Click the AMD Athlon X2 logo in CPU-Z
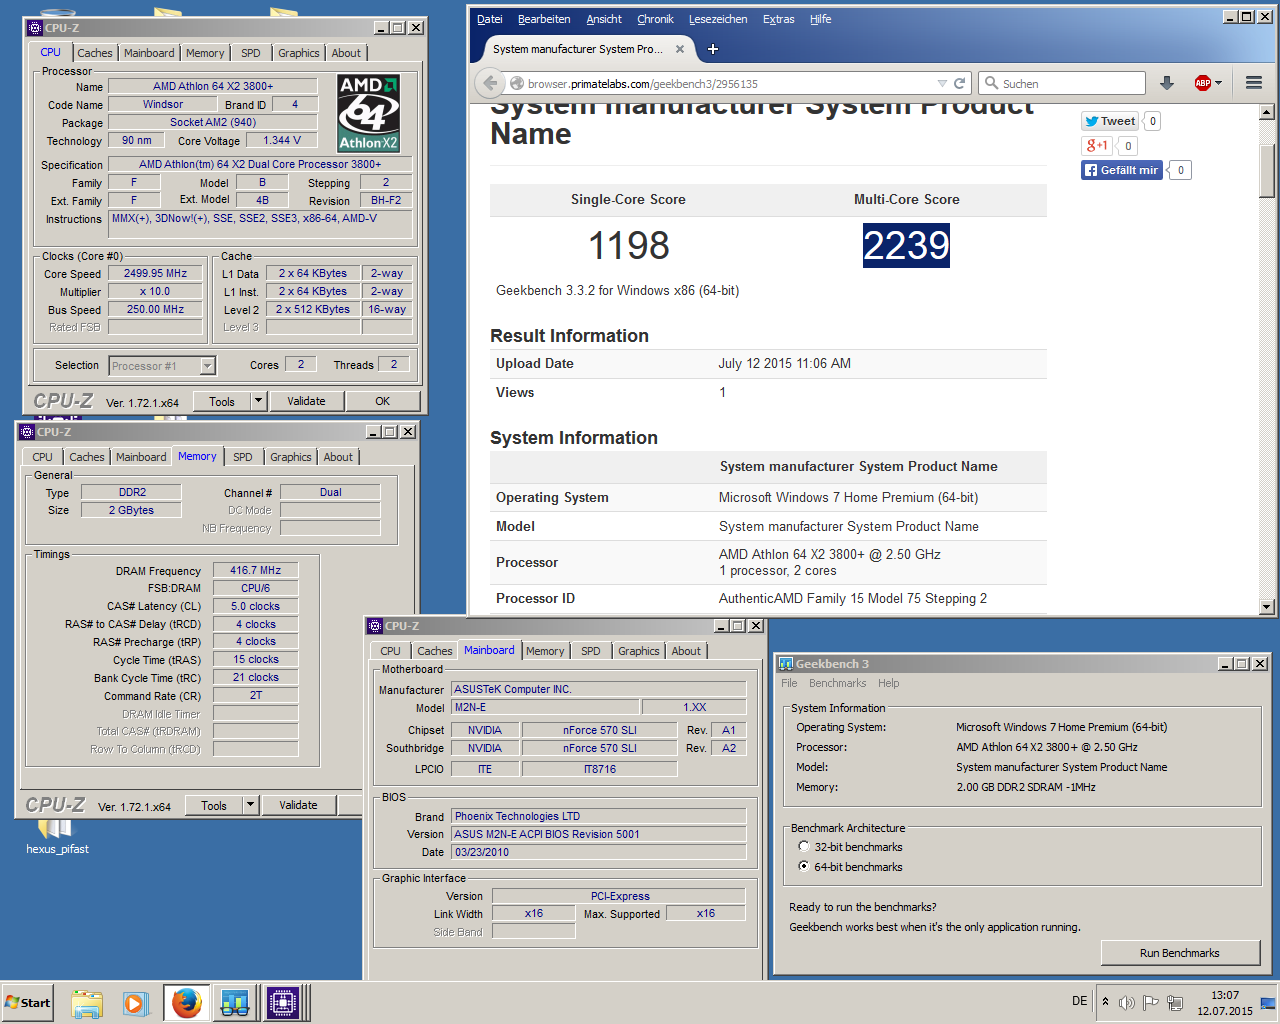This screenshot has width=1280, height=1024. 368,112
